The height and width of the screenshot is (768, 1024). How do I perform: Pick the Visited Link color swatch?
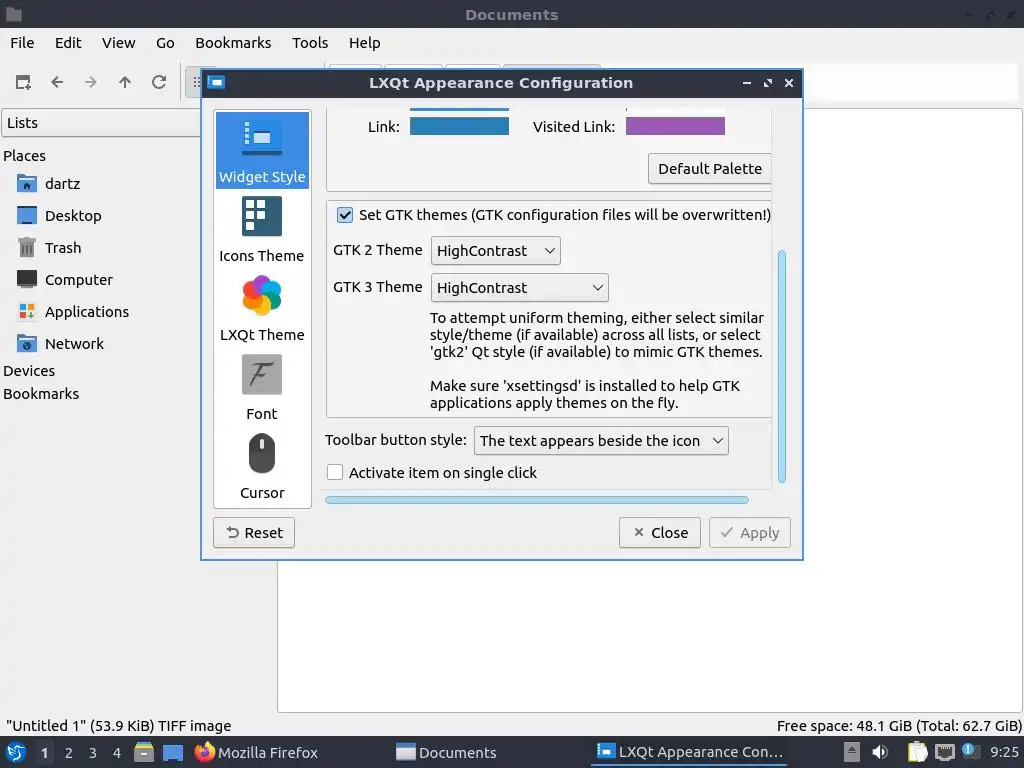point(675,126)
